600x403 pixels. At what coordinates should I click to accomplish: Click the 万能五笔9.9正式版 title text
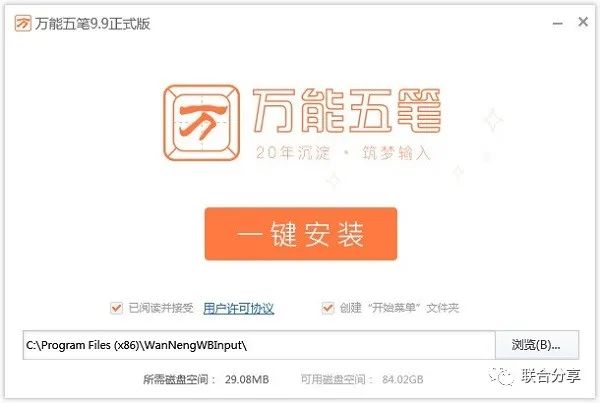click(92, 24)
